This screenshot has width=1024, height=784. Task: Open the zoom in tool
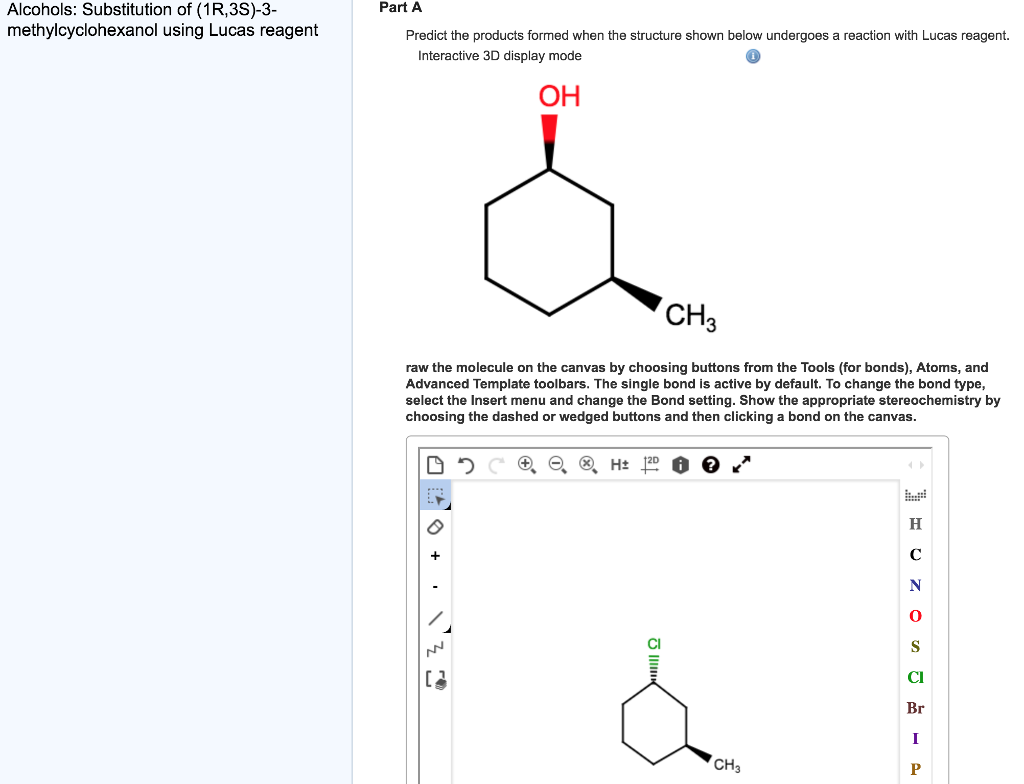525,464
